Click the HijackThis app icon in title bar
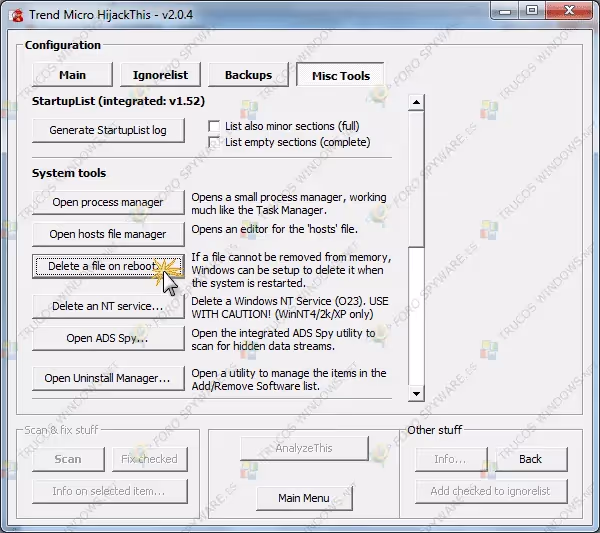 [16, 15]
